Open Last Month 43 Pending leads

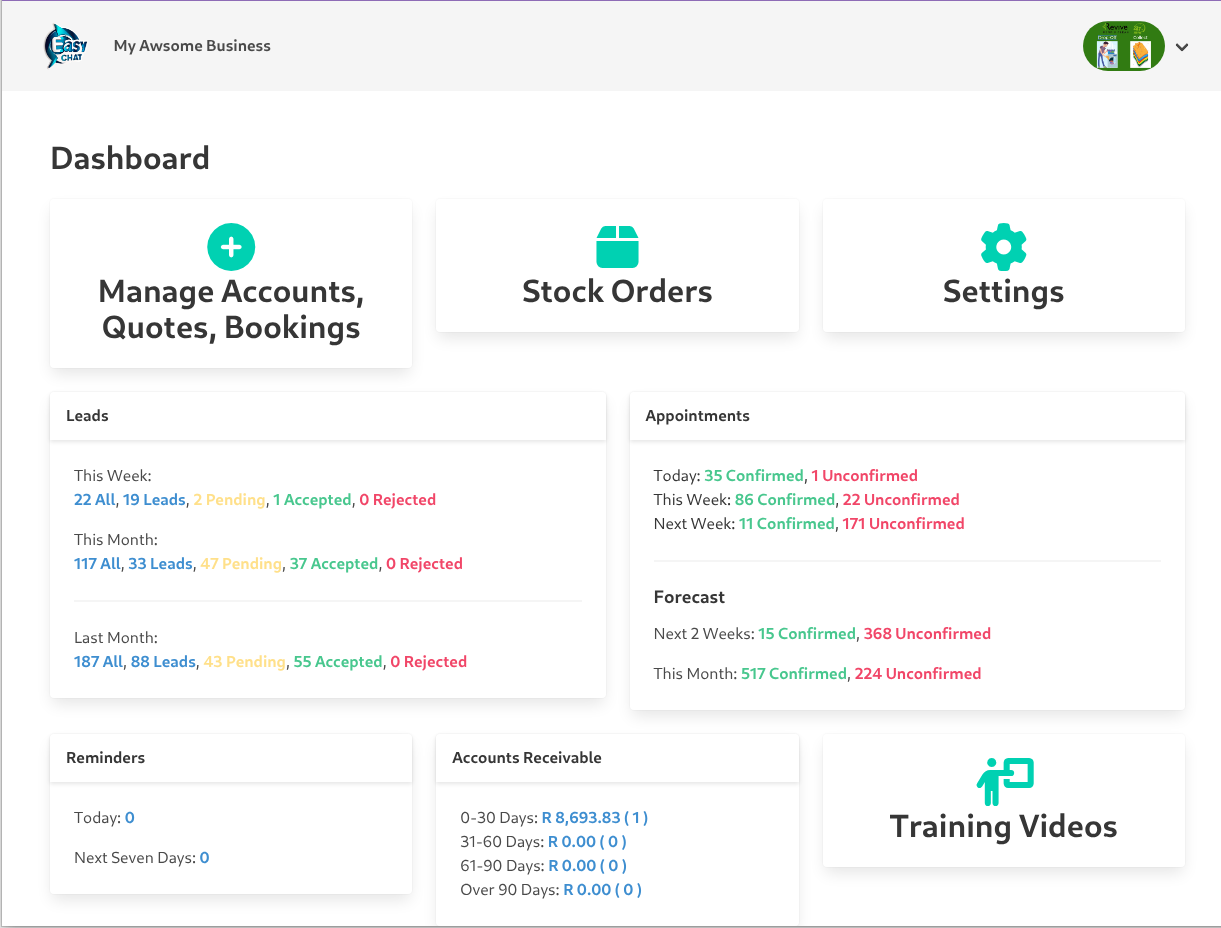pyautogui.click(x=245, y=662)
